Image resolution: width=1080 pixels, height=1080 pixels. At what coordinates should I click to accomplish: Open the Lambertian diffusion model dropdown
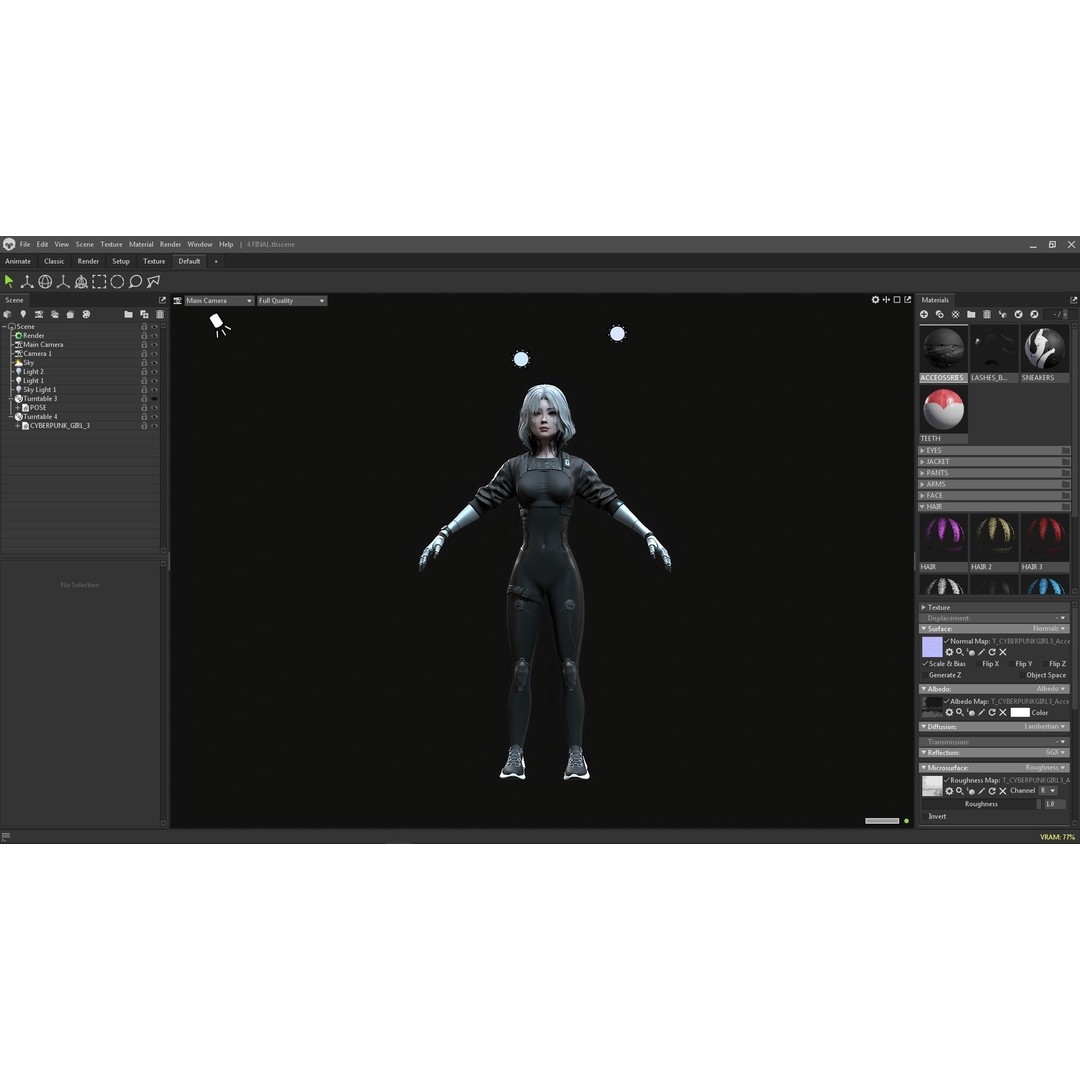[1045, 727]
